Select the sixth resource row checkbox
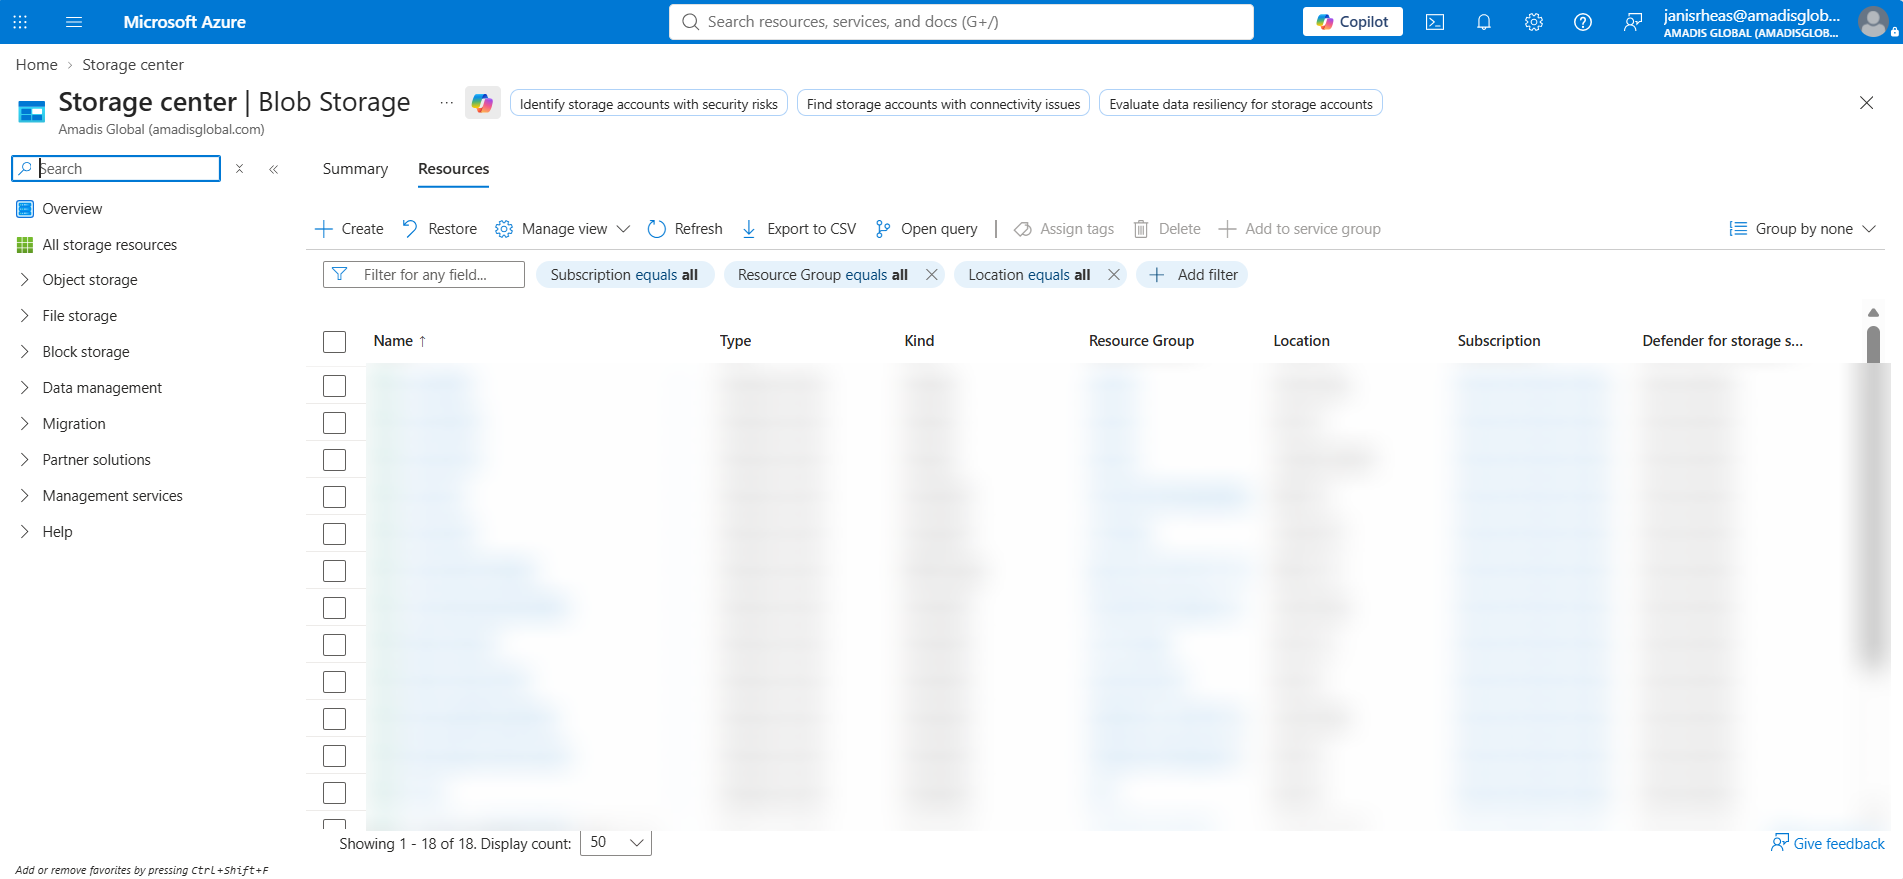 (335, 571)
